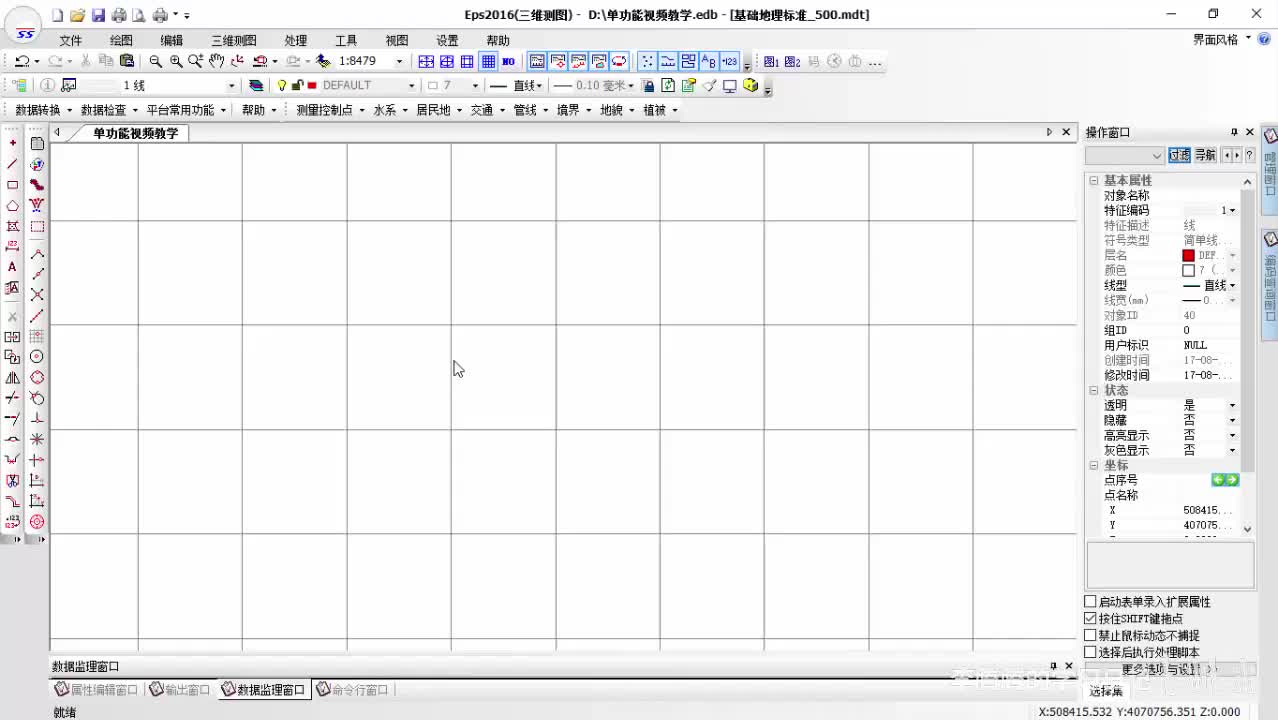This screenshot has height=720, width=1278.
Task: Open the 居民地 toolbar menu
Action: point(439,110)
